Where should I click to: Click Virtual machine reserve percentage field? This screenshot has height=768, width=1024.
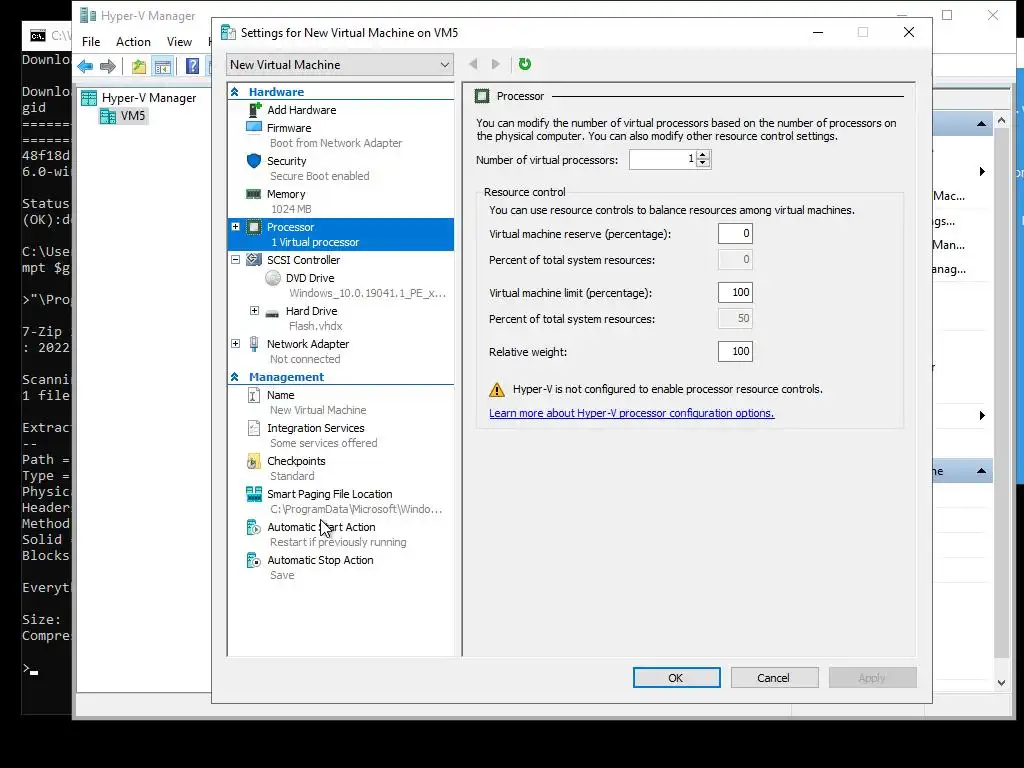click(735, 234)
